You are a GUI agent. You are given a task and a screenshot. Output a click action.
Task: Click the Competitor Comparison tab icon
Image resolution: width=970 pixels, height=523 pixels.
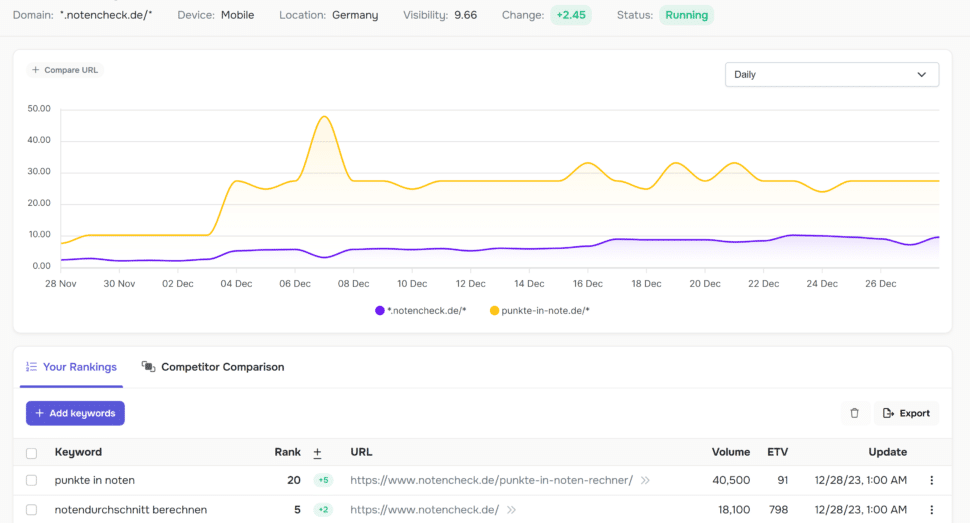click(x=148, y=366)
